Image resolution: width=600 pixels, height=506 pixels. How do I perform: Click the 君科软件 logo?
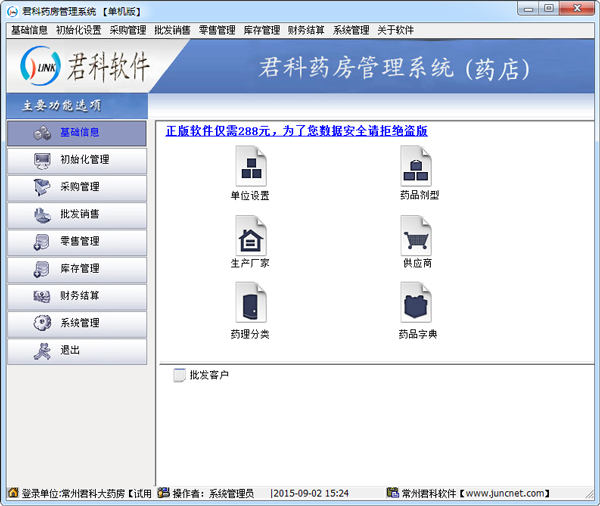point(84,67)
